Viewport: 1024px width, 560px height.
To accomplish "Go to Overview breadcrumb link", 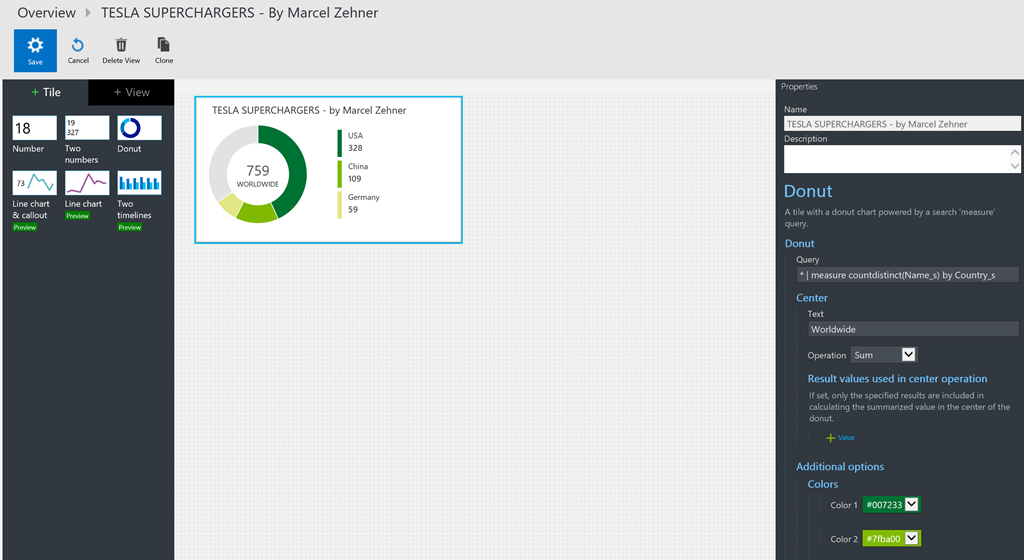I will coord(46,13).
